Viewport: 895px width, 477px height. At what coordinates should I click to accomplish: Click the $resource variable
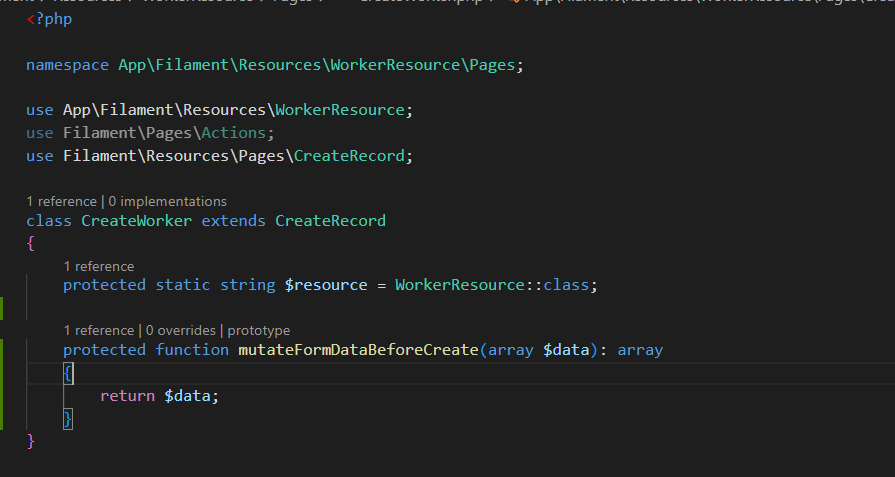(x=326, y=285)
